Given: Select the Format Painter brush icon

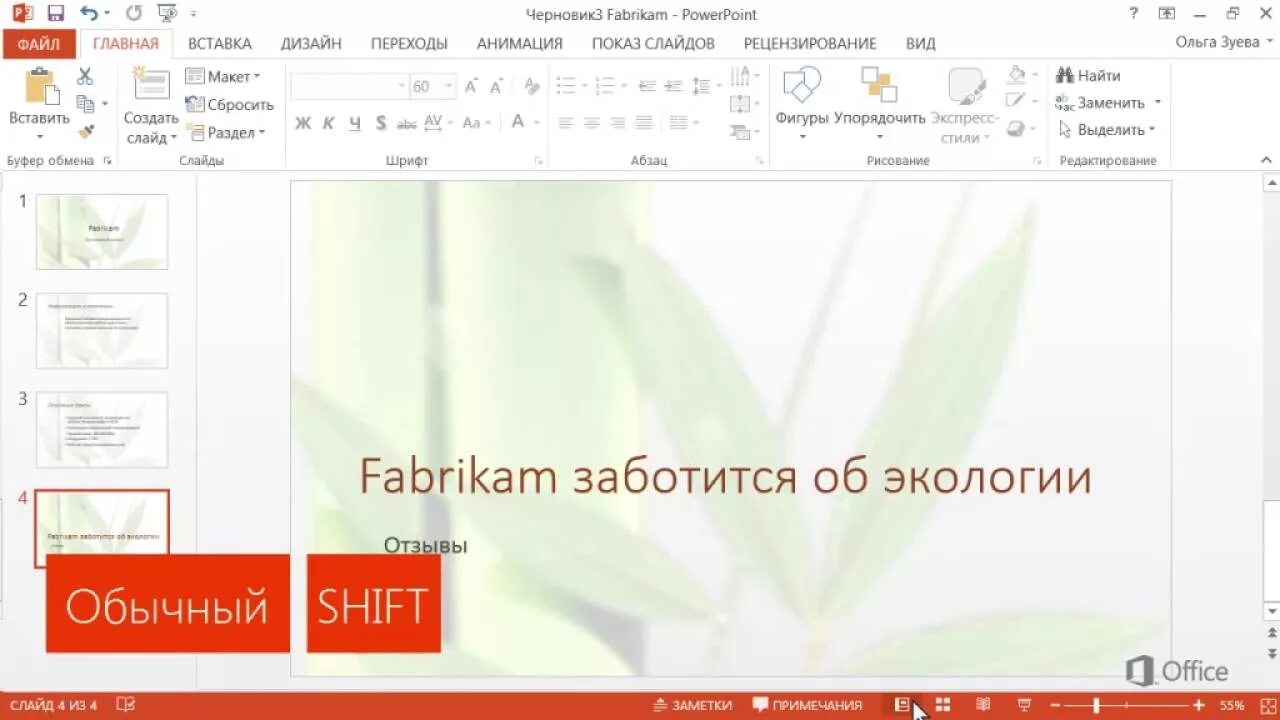Looking at the screenshot, I should (x=85, y=132).
